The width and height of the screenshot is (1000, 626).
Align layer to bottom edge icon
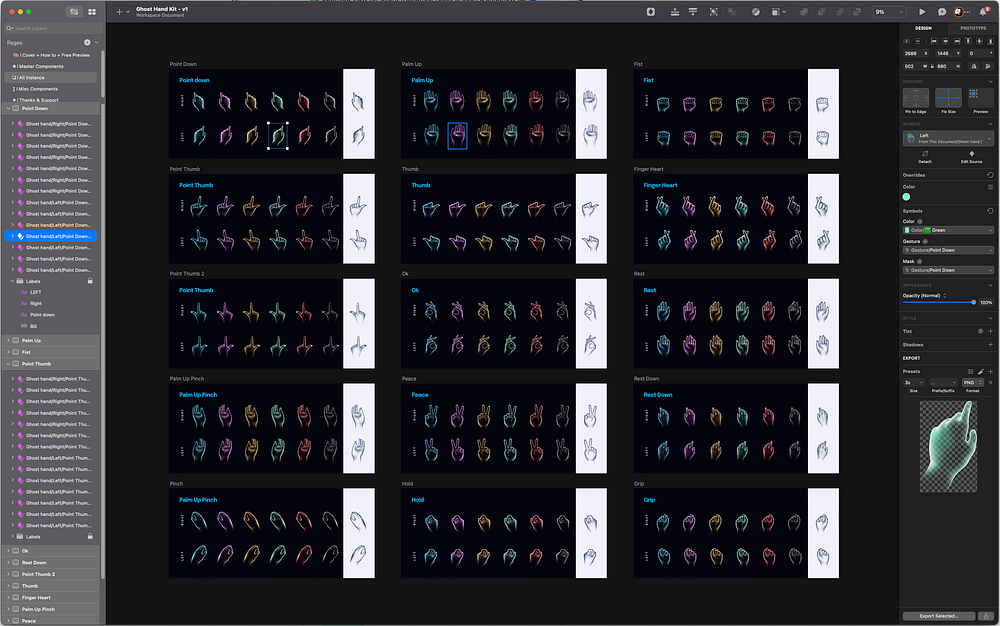coord(990,41)
